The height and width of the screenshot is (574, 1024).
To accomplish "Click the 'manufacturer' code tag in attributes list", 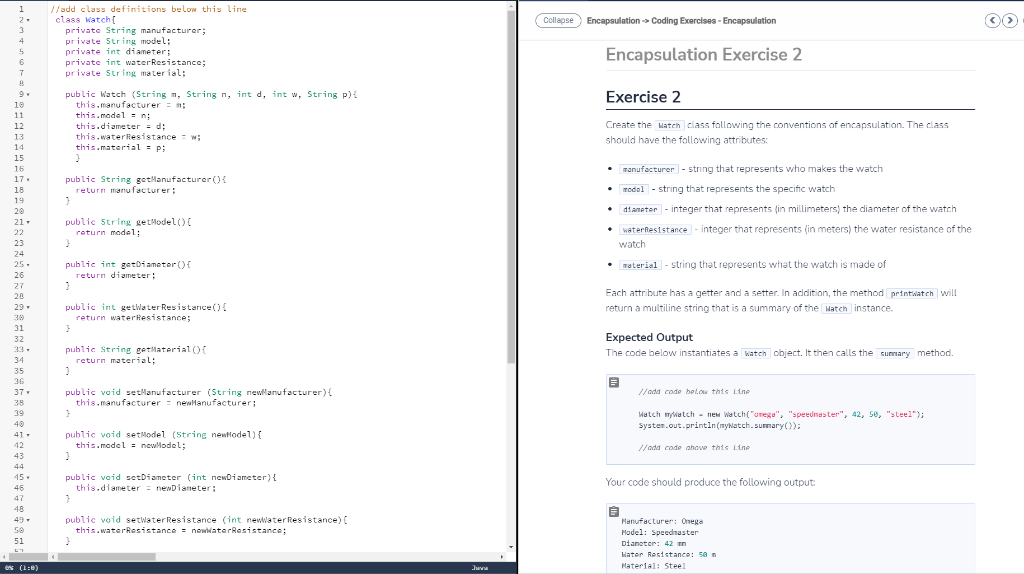I will point(648,169).
